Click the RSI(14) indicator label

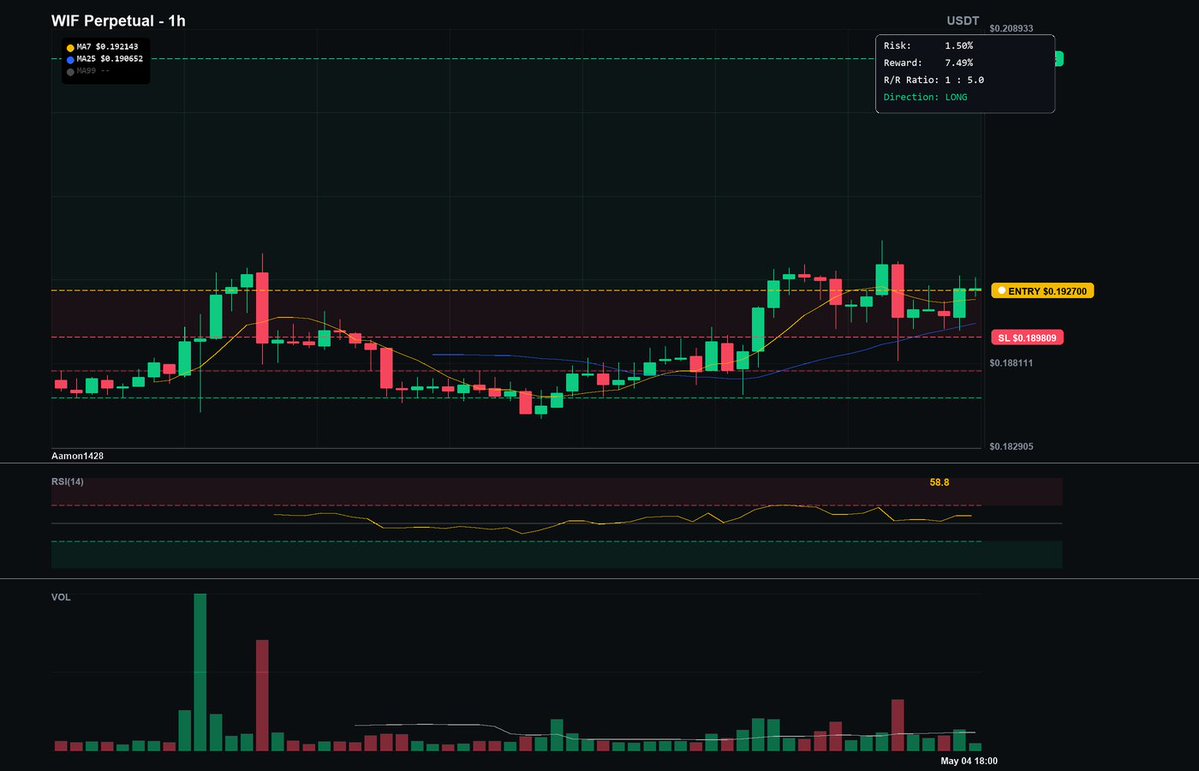coord(67,482)
